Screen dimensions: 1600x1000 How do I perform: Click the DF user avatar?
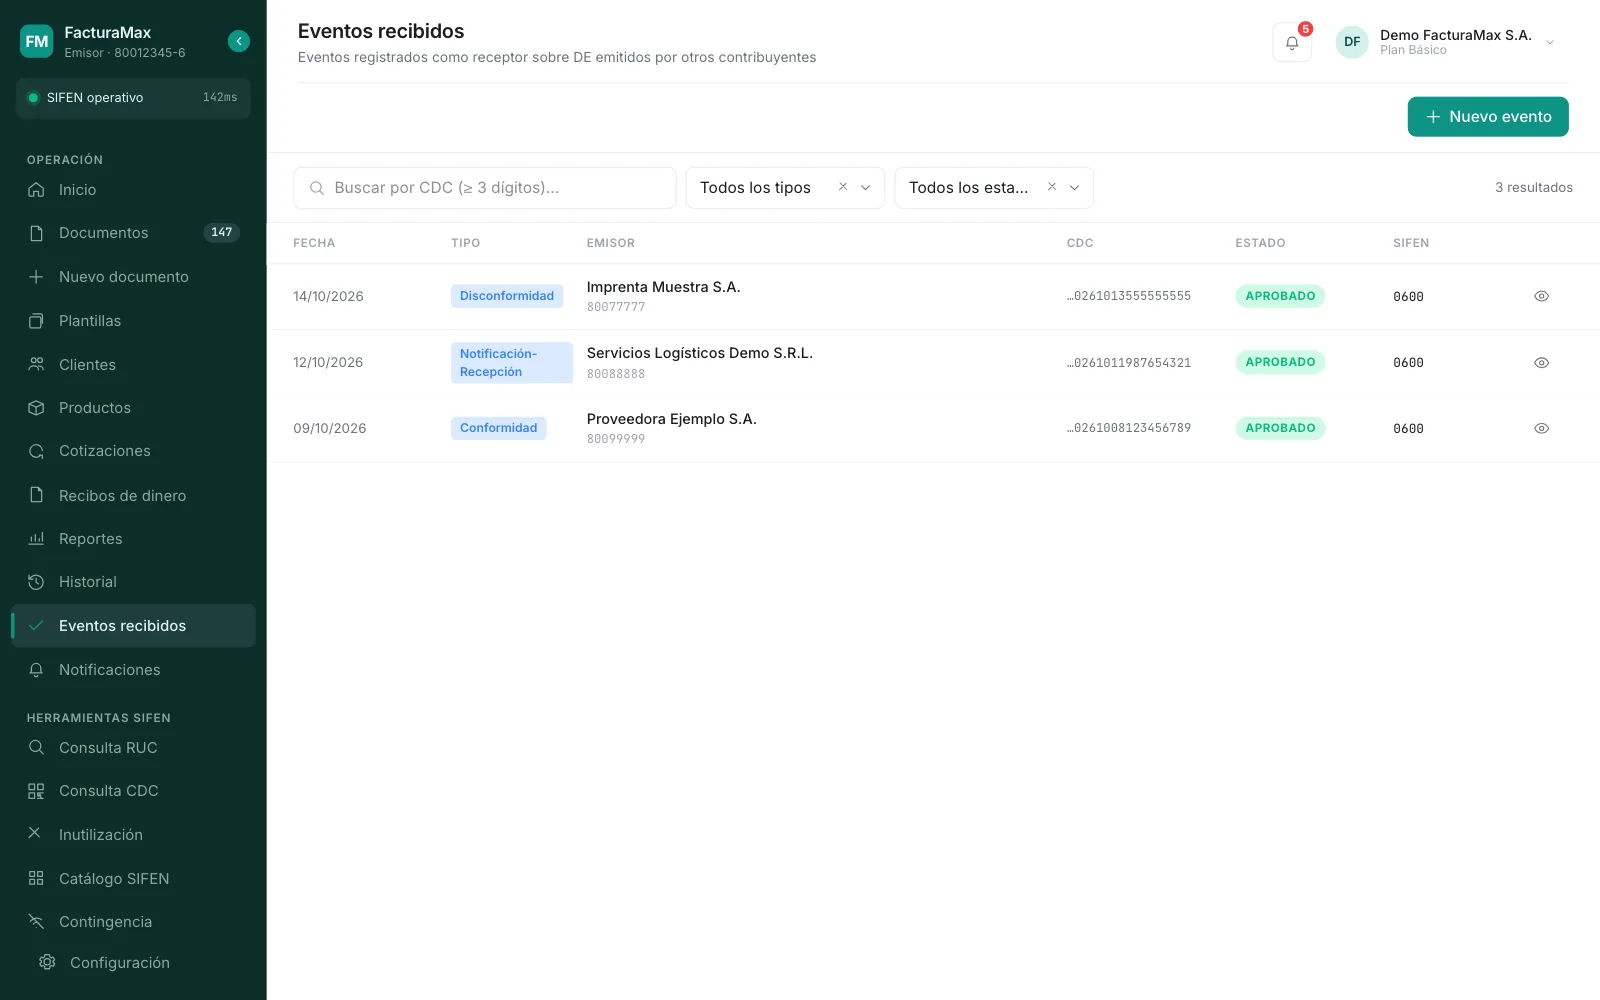[1352, 42]
